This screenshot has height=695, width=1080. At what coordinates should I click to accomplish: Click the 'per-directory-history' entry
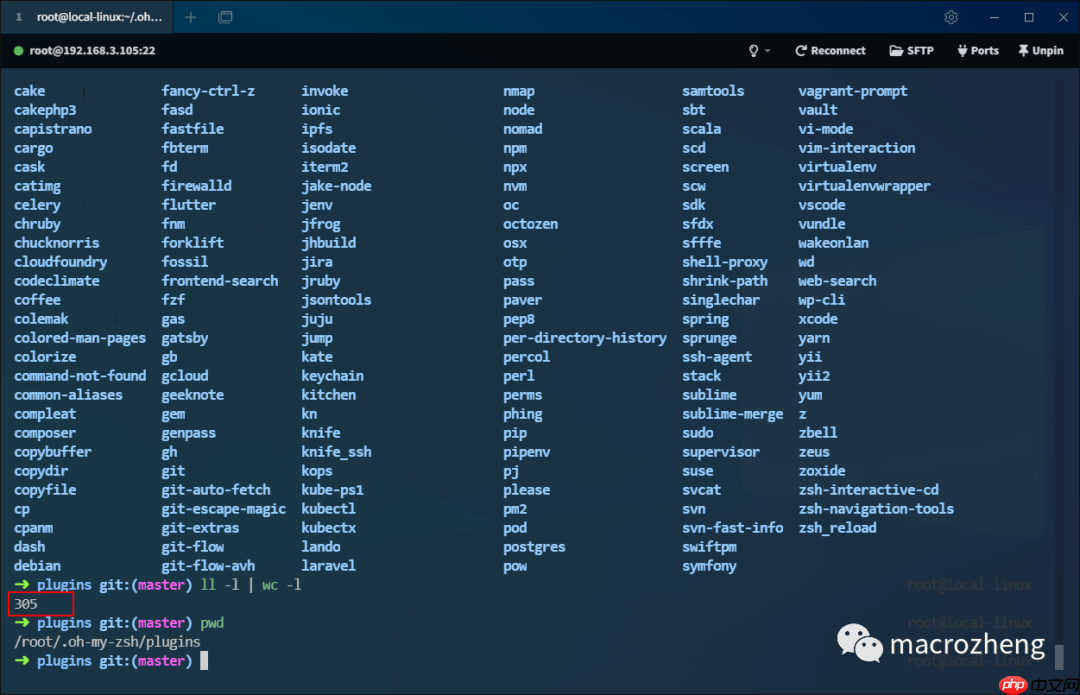tap(585, 338)
